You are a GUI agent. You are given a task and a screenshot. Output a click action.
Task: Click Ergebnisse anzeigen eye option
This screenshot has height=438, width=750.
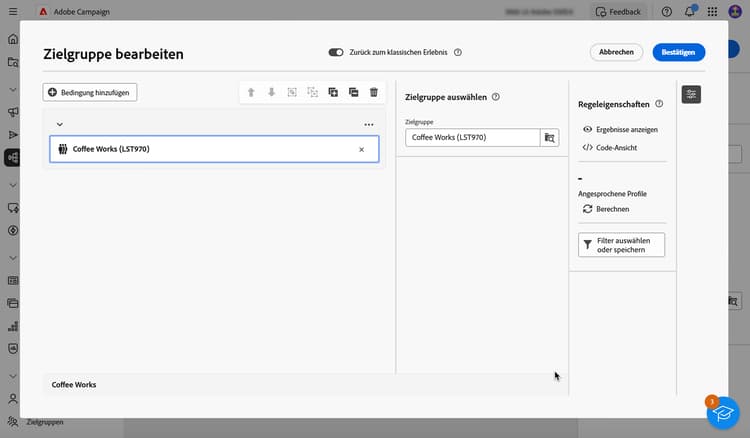[x=620, y=130]
